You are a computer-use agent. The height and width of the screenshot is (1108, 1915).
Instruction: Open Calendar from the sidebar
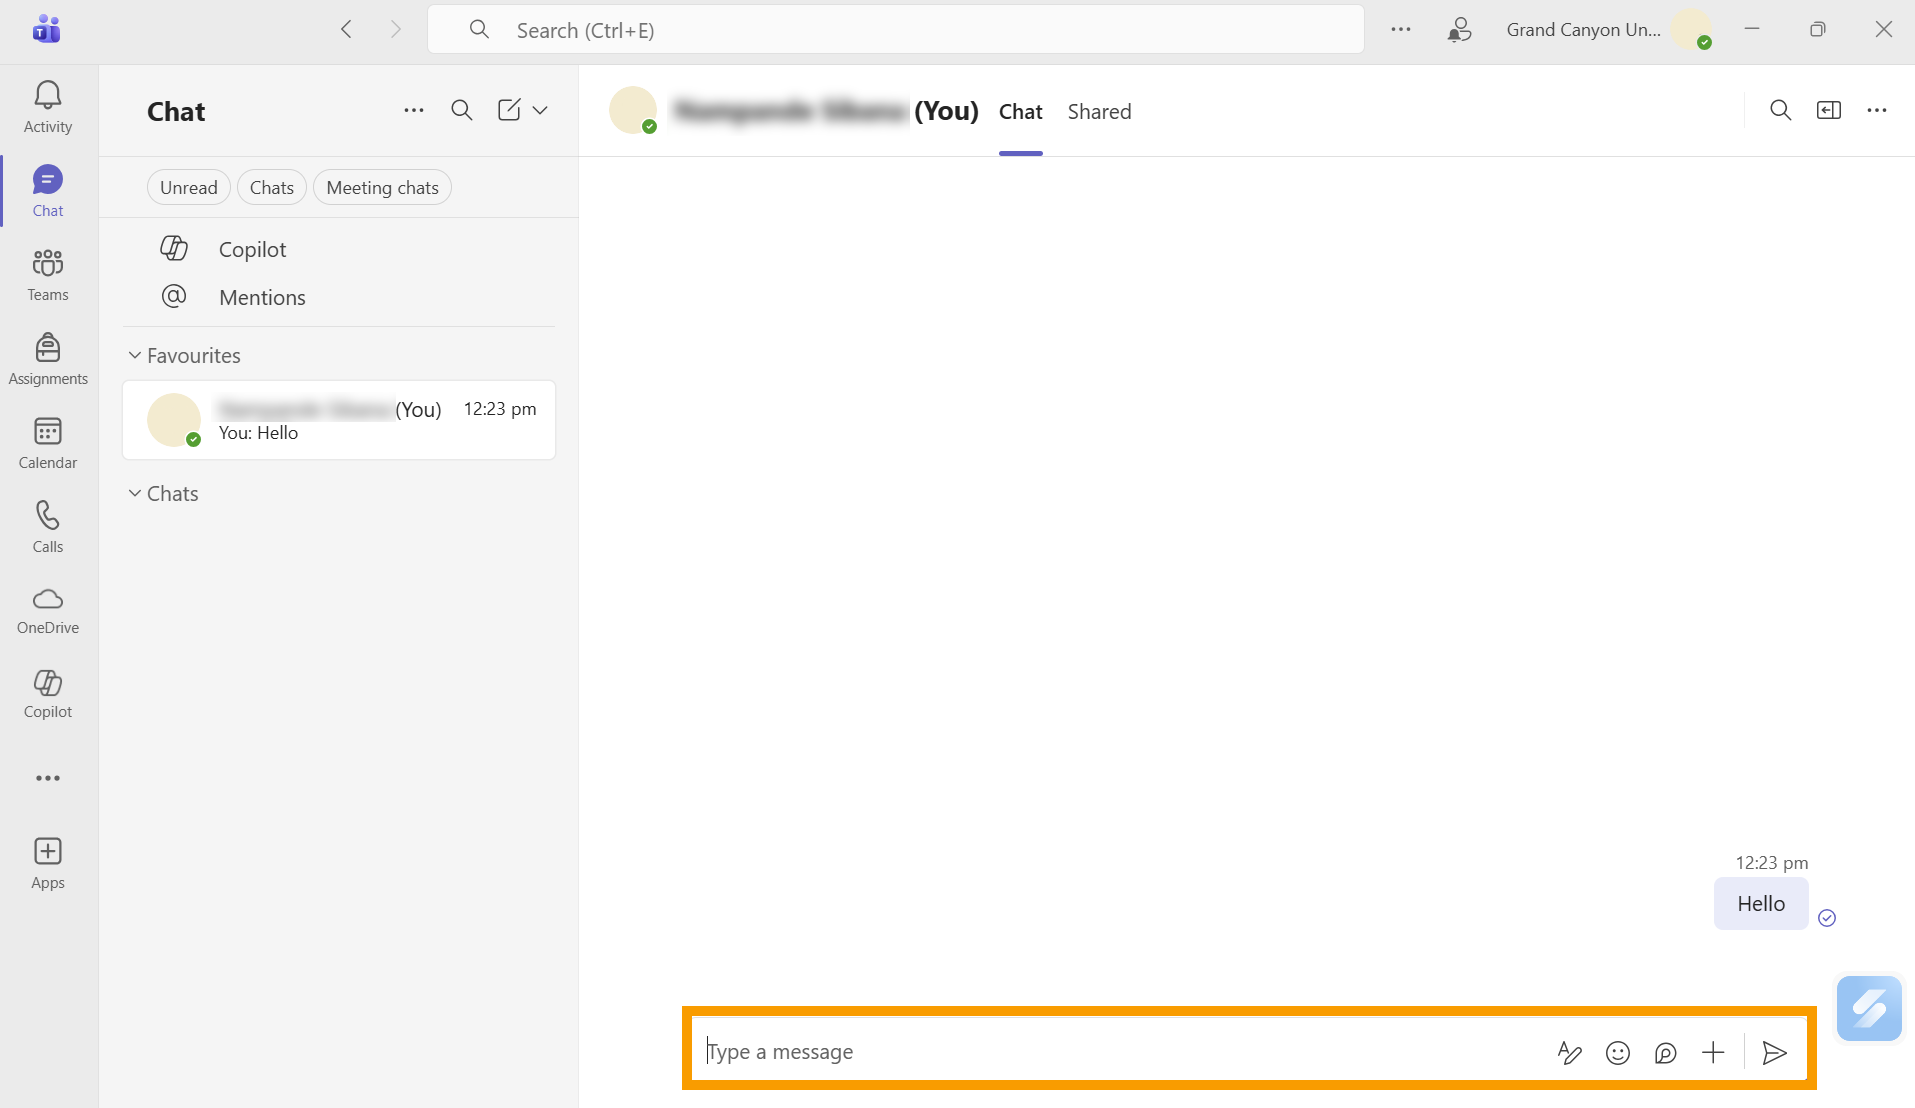pos(48,442)
